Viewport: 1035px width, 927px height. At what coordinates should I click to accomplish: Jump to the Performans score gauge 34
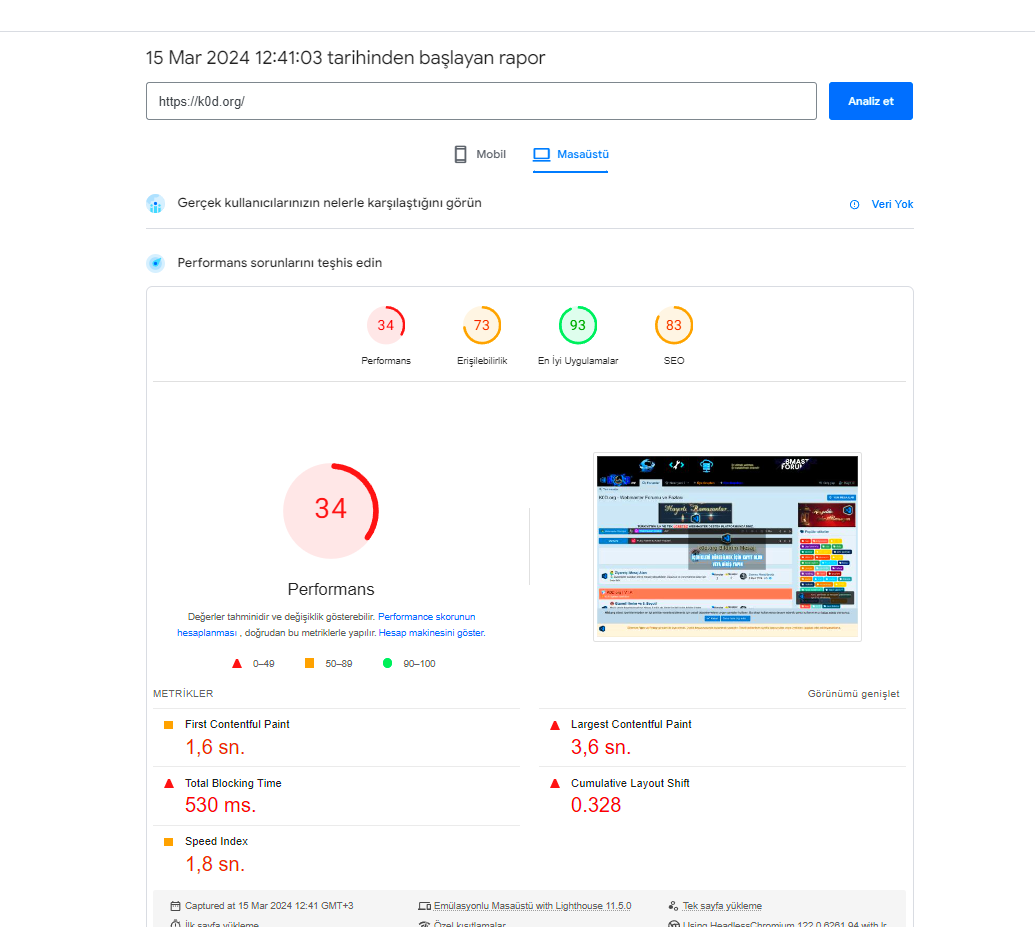[386, 325]
